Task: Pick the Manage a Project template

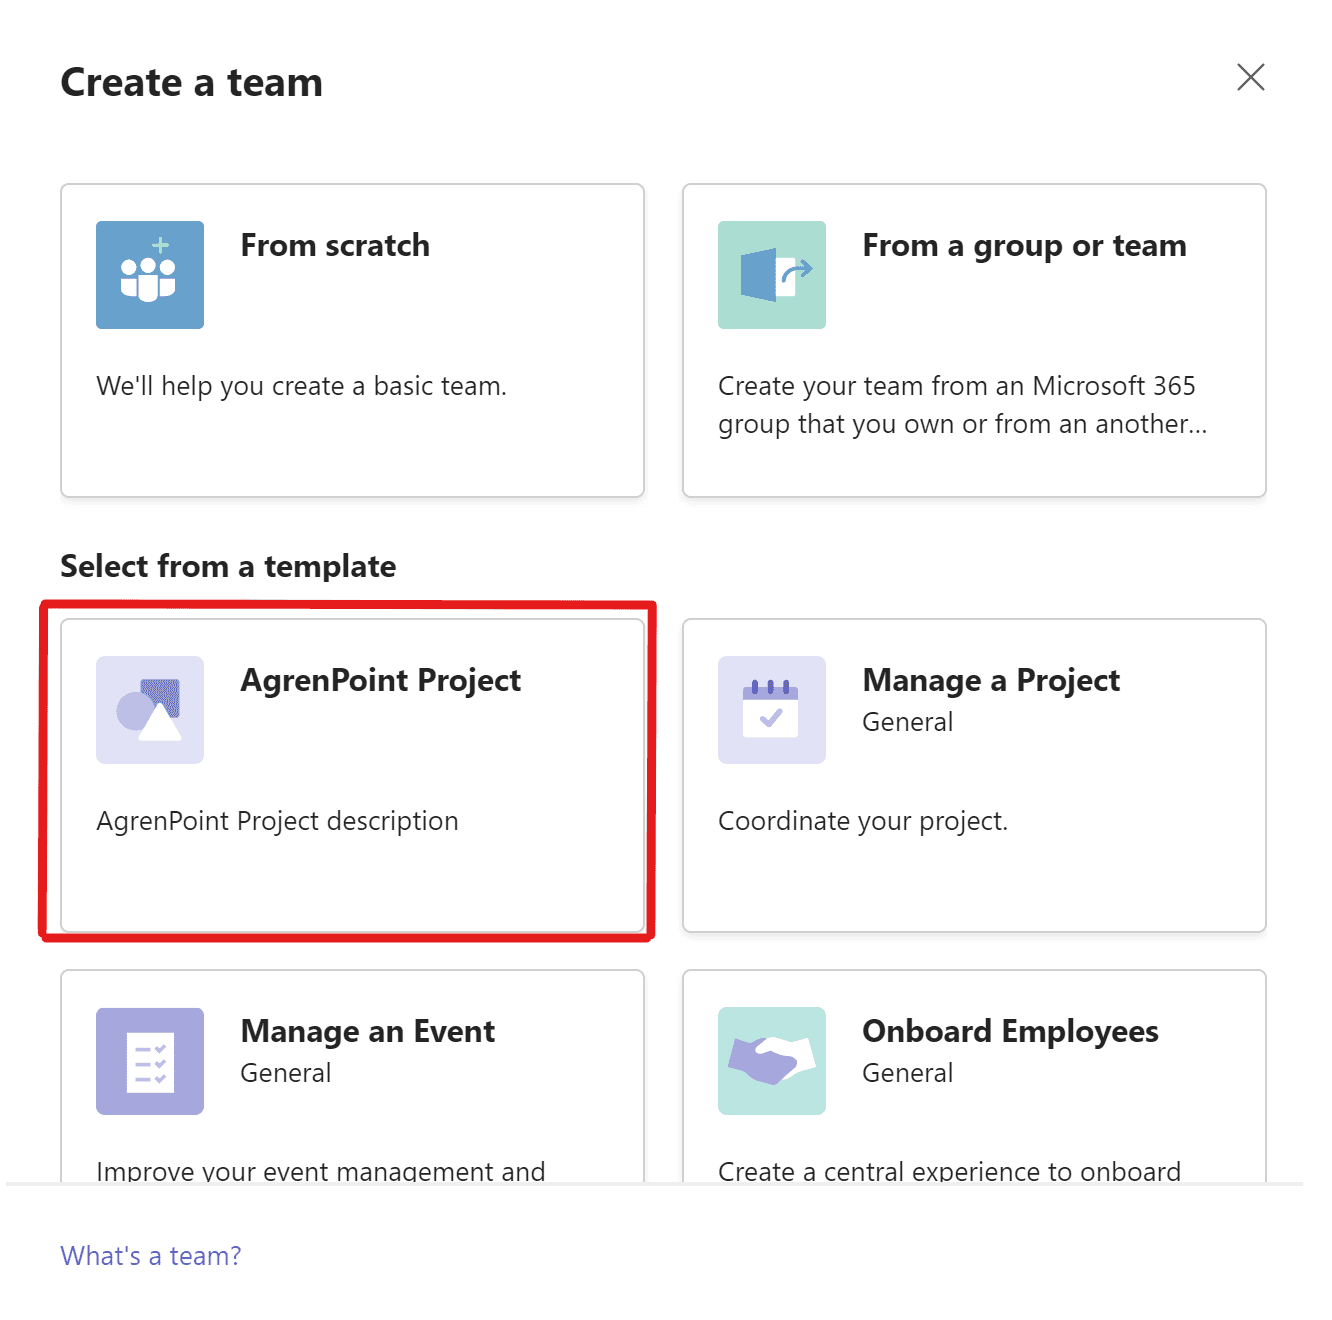Action: click(x=973, y=776)
